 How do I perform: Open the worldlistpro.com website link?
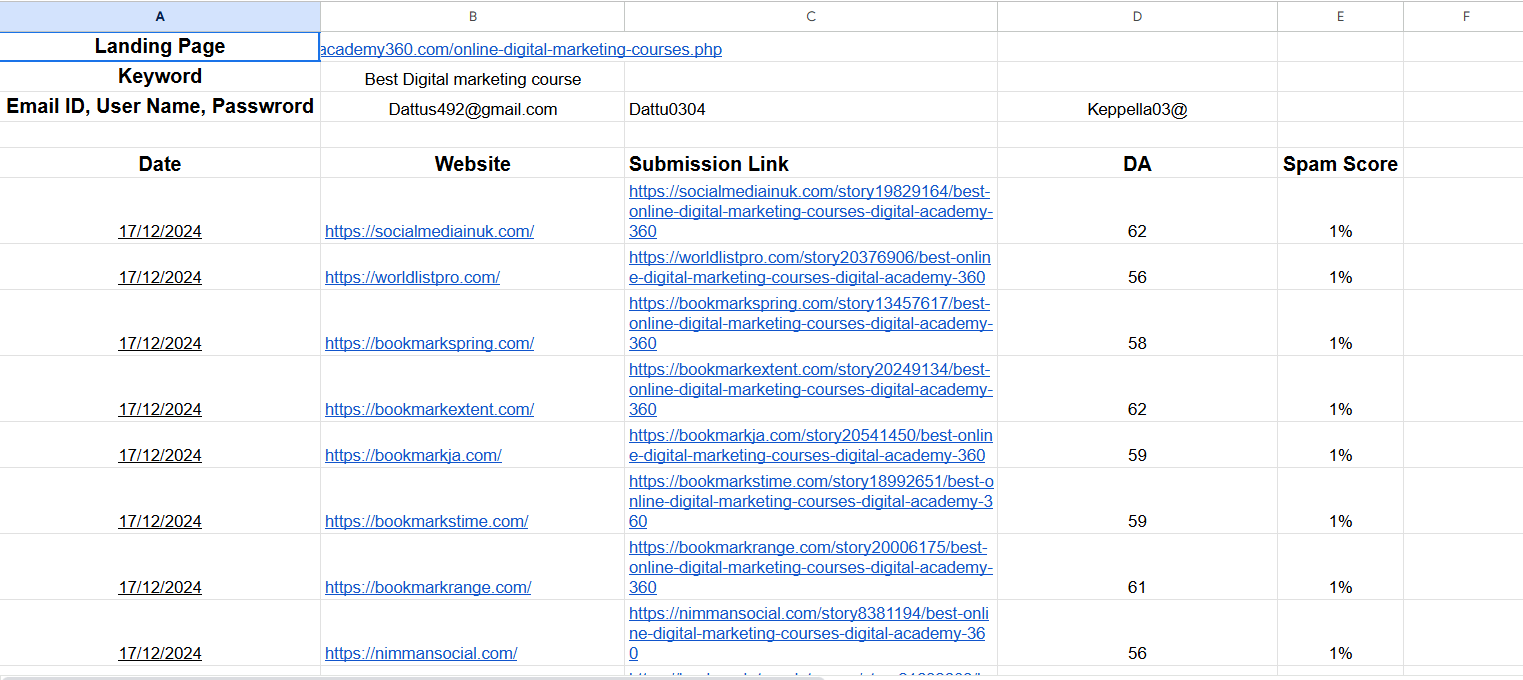[x=412, y=277]
